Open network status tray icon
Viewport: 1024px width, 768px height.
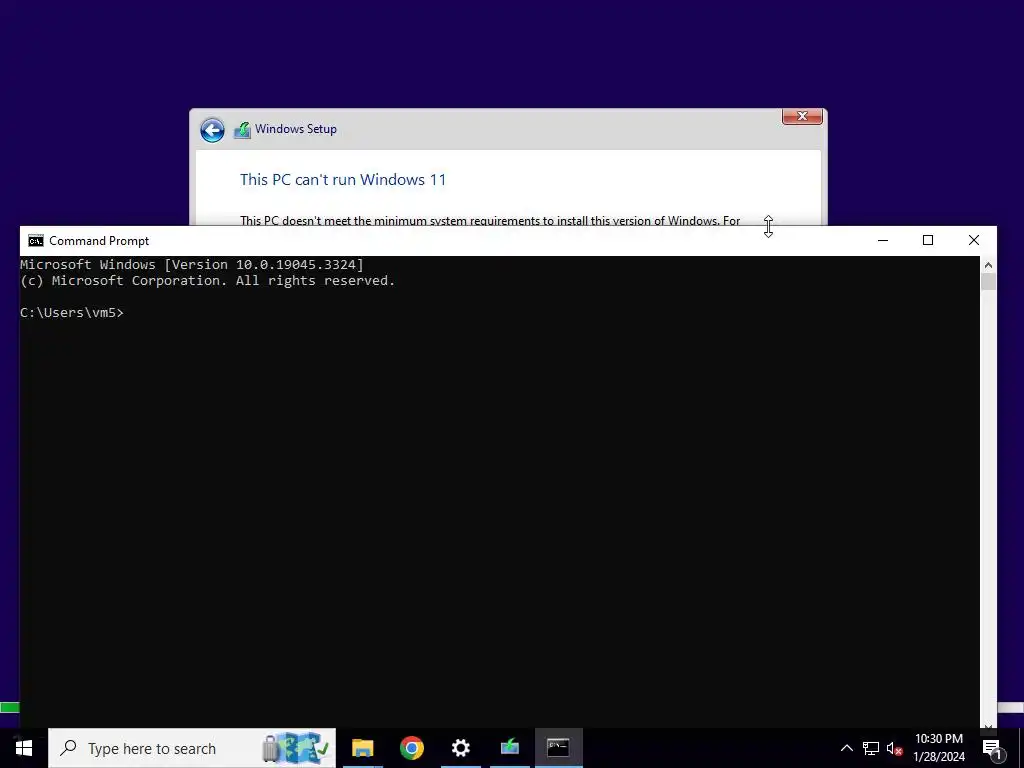(x=871, y=748)
